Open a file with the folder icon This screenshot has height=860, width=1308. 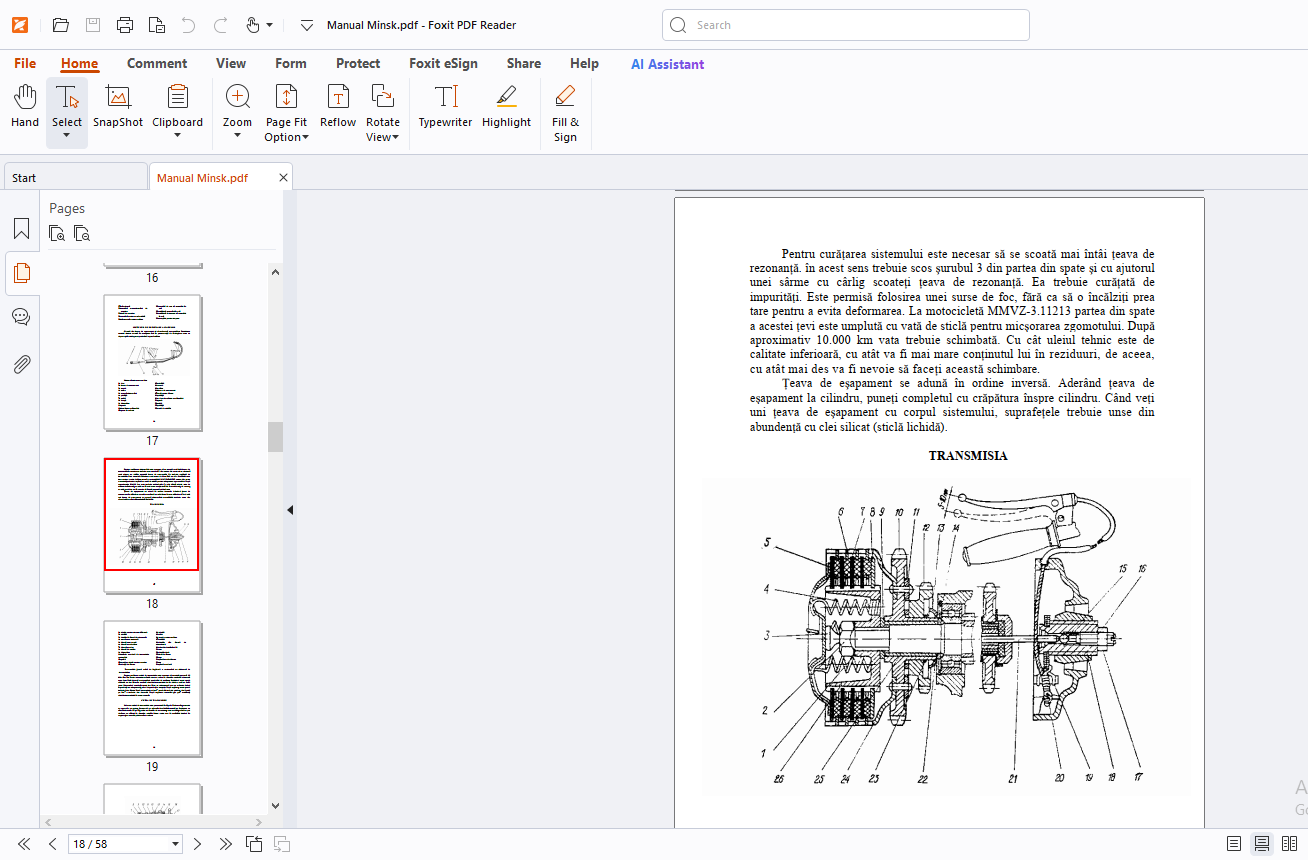[x=60, y=25]
